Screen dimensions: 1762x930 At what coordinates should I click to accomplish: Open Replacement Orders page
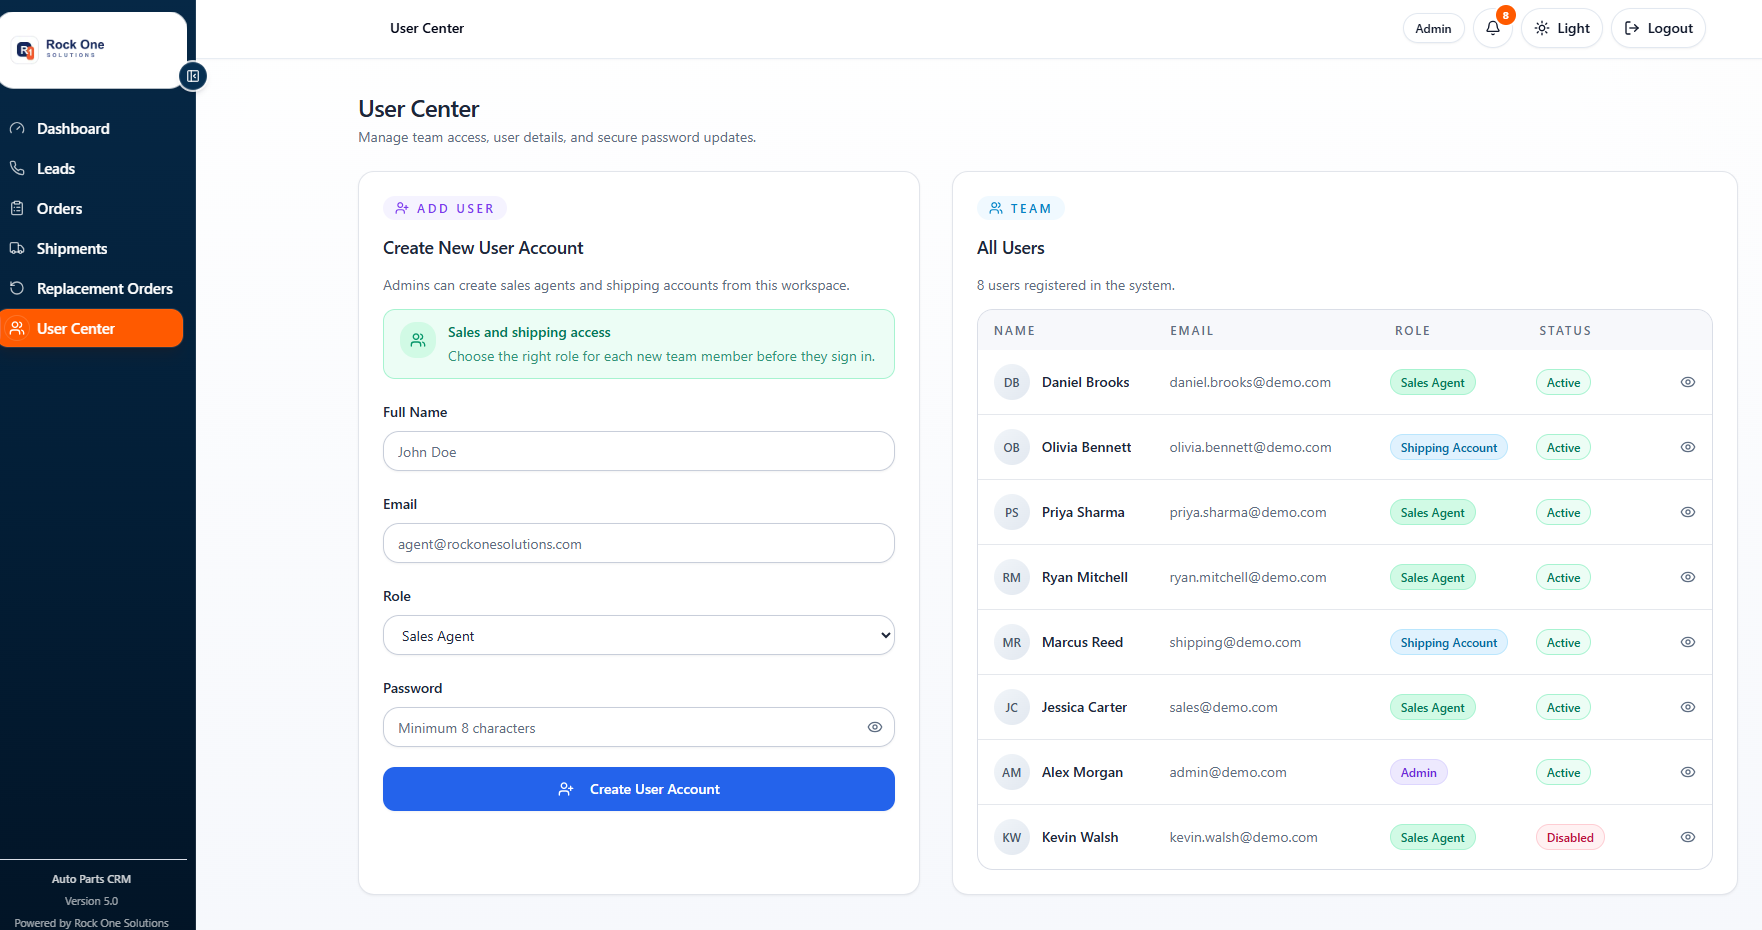pyautogui.click(x=92, y=288)
